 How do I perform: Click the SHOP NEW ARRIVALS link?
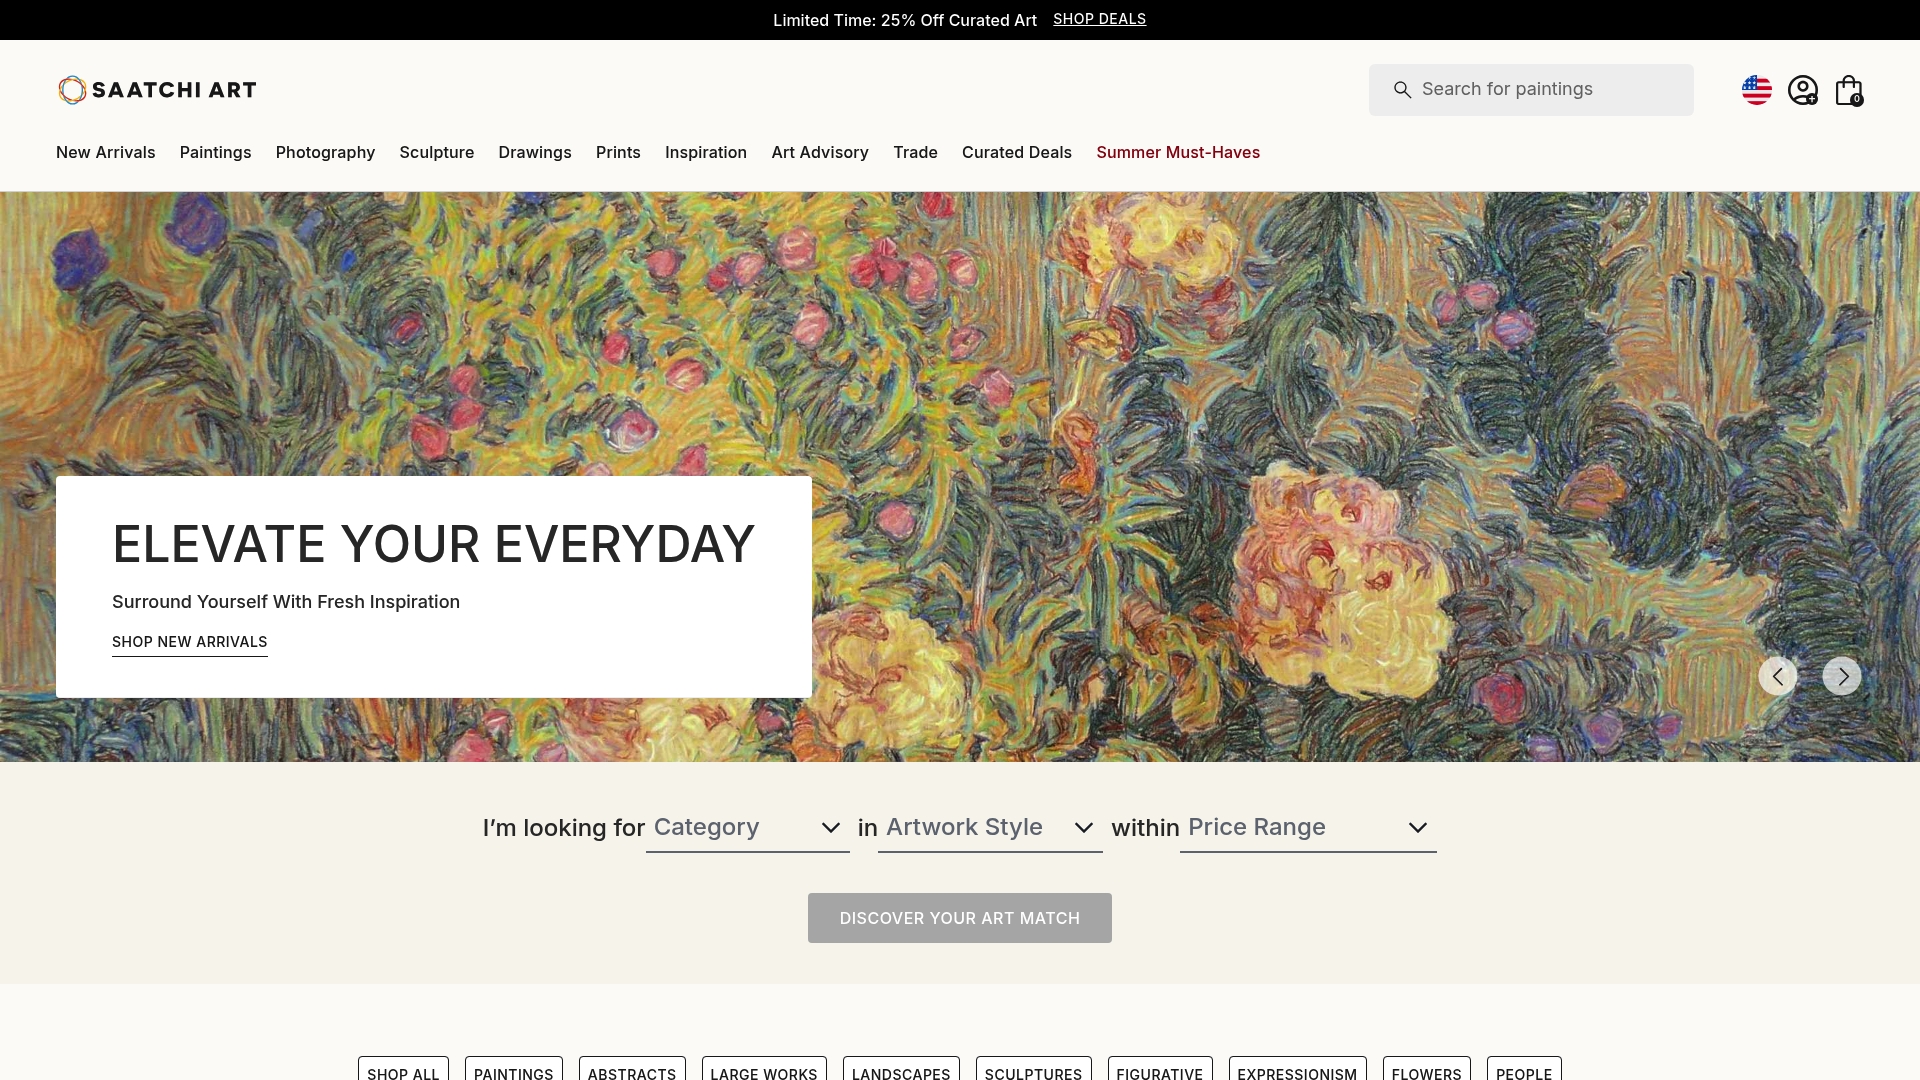point(190,642)
